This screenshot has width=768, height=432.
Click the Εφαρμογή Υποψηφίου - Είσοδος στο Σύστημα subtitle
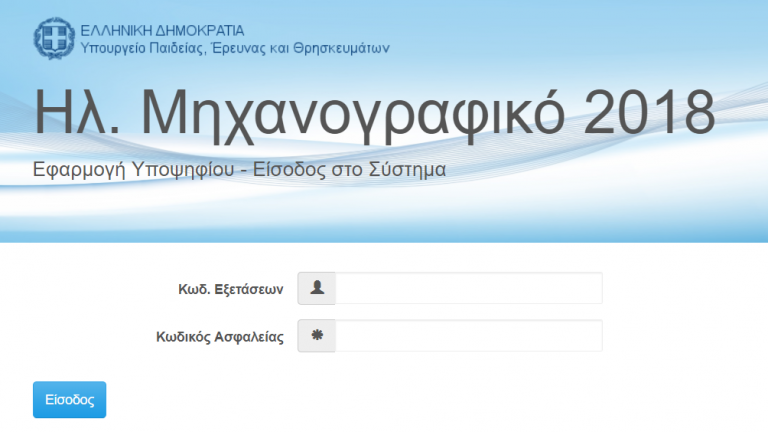(240, 170)
